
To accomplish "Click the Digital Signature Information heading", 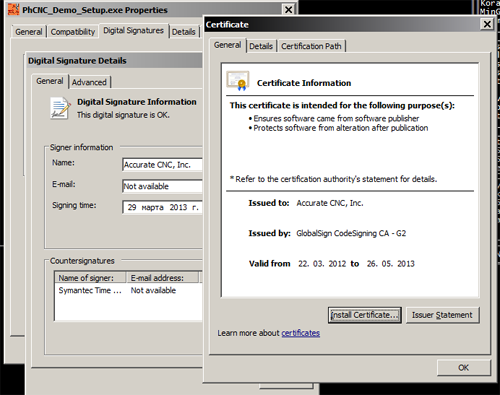I will point(137,102).
